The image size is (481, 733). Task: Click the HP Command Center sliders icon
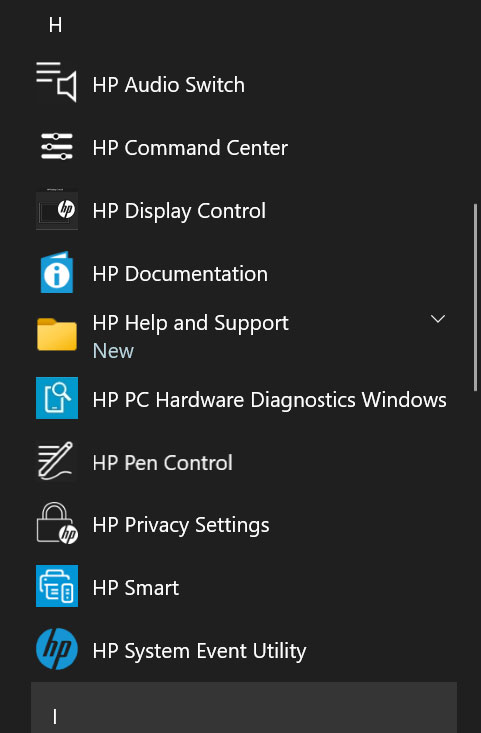pos(57,146)
